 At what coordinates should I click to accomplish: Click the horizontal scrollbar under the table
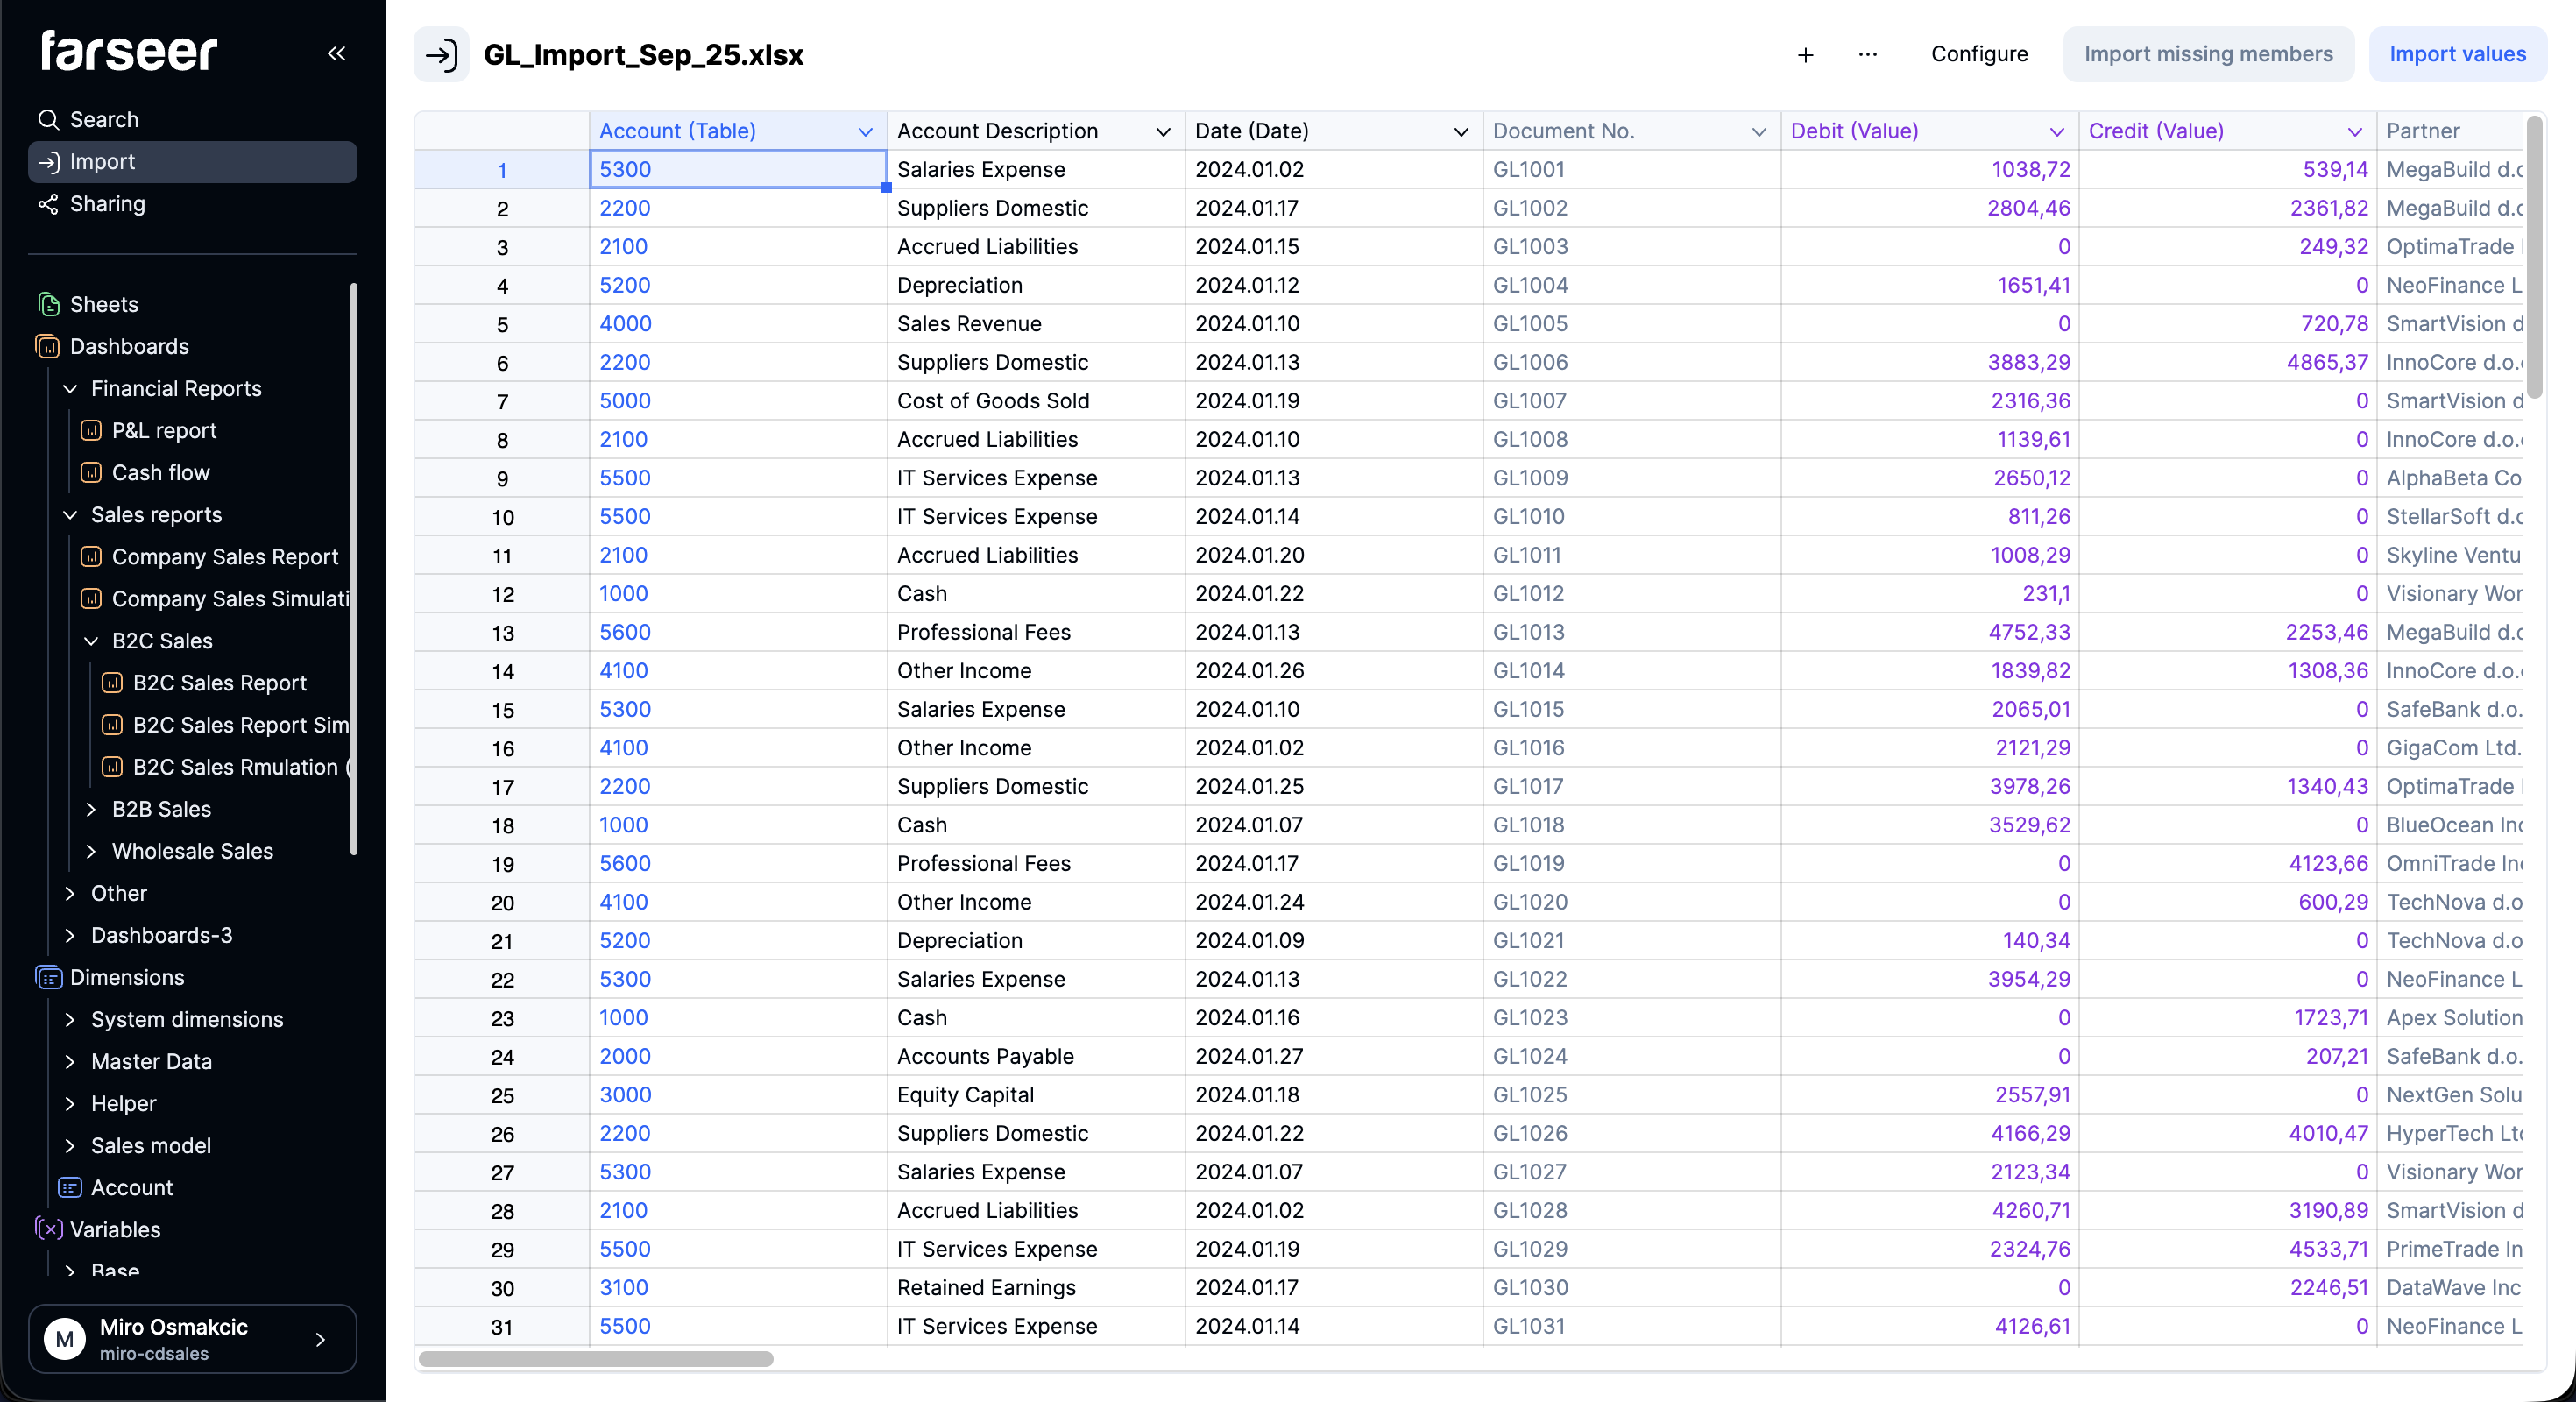coord(596,1359)
